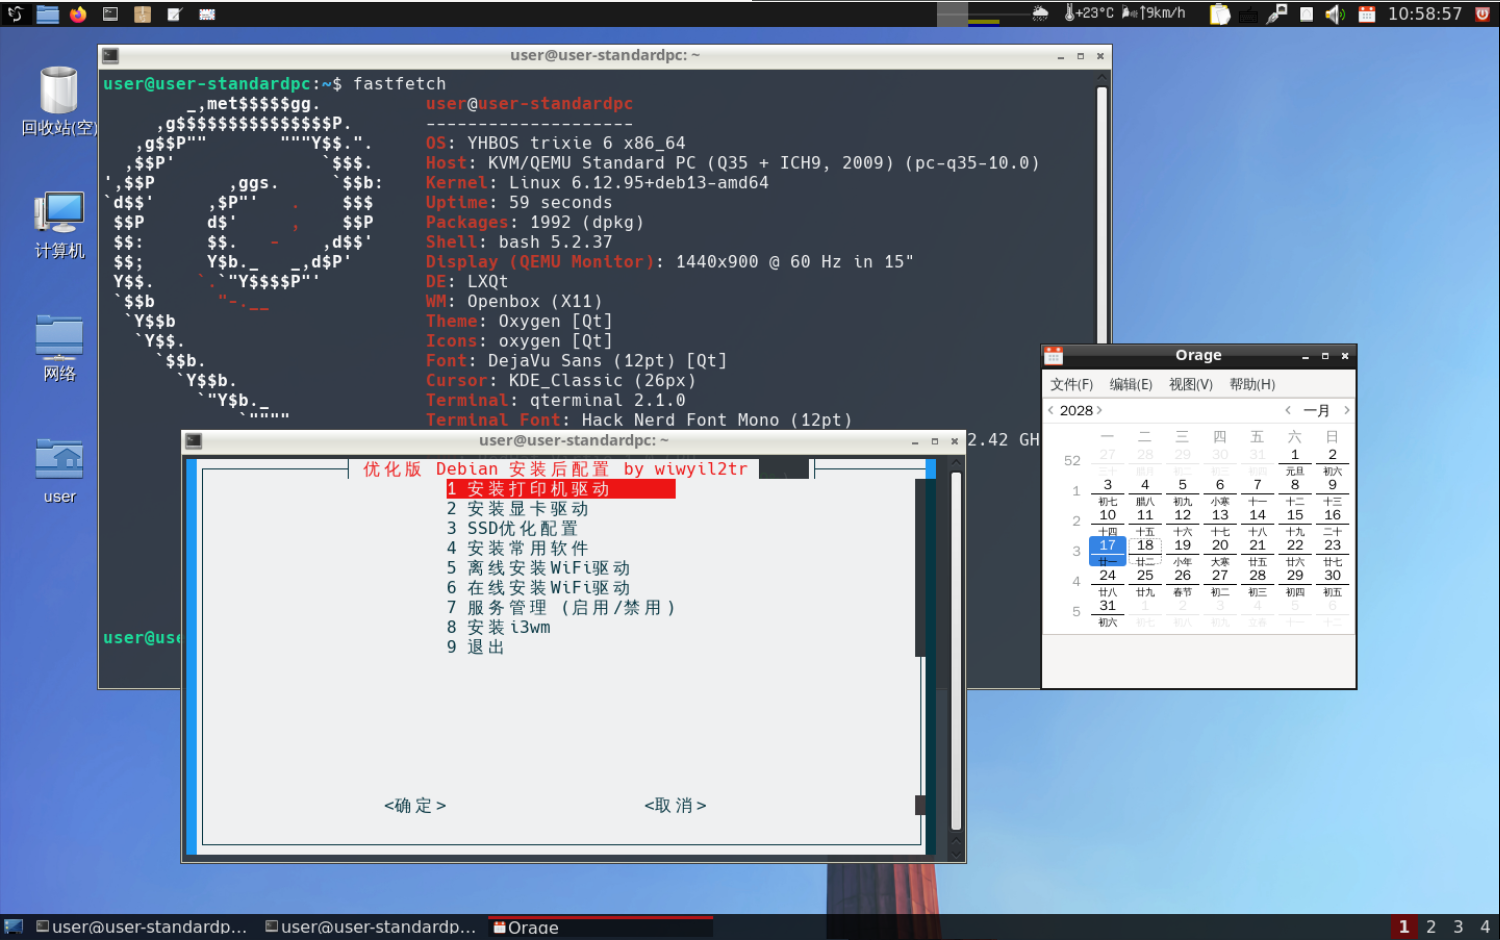Select the 计算机 computer desktop icon

(x=59, y=225)
